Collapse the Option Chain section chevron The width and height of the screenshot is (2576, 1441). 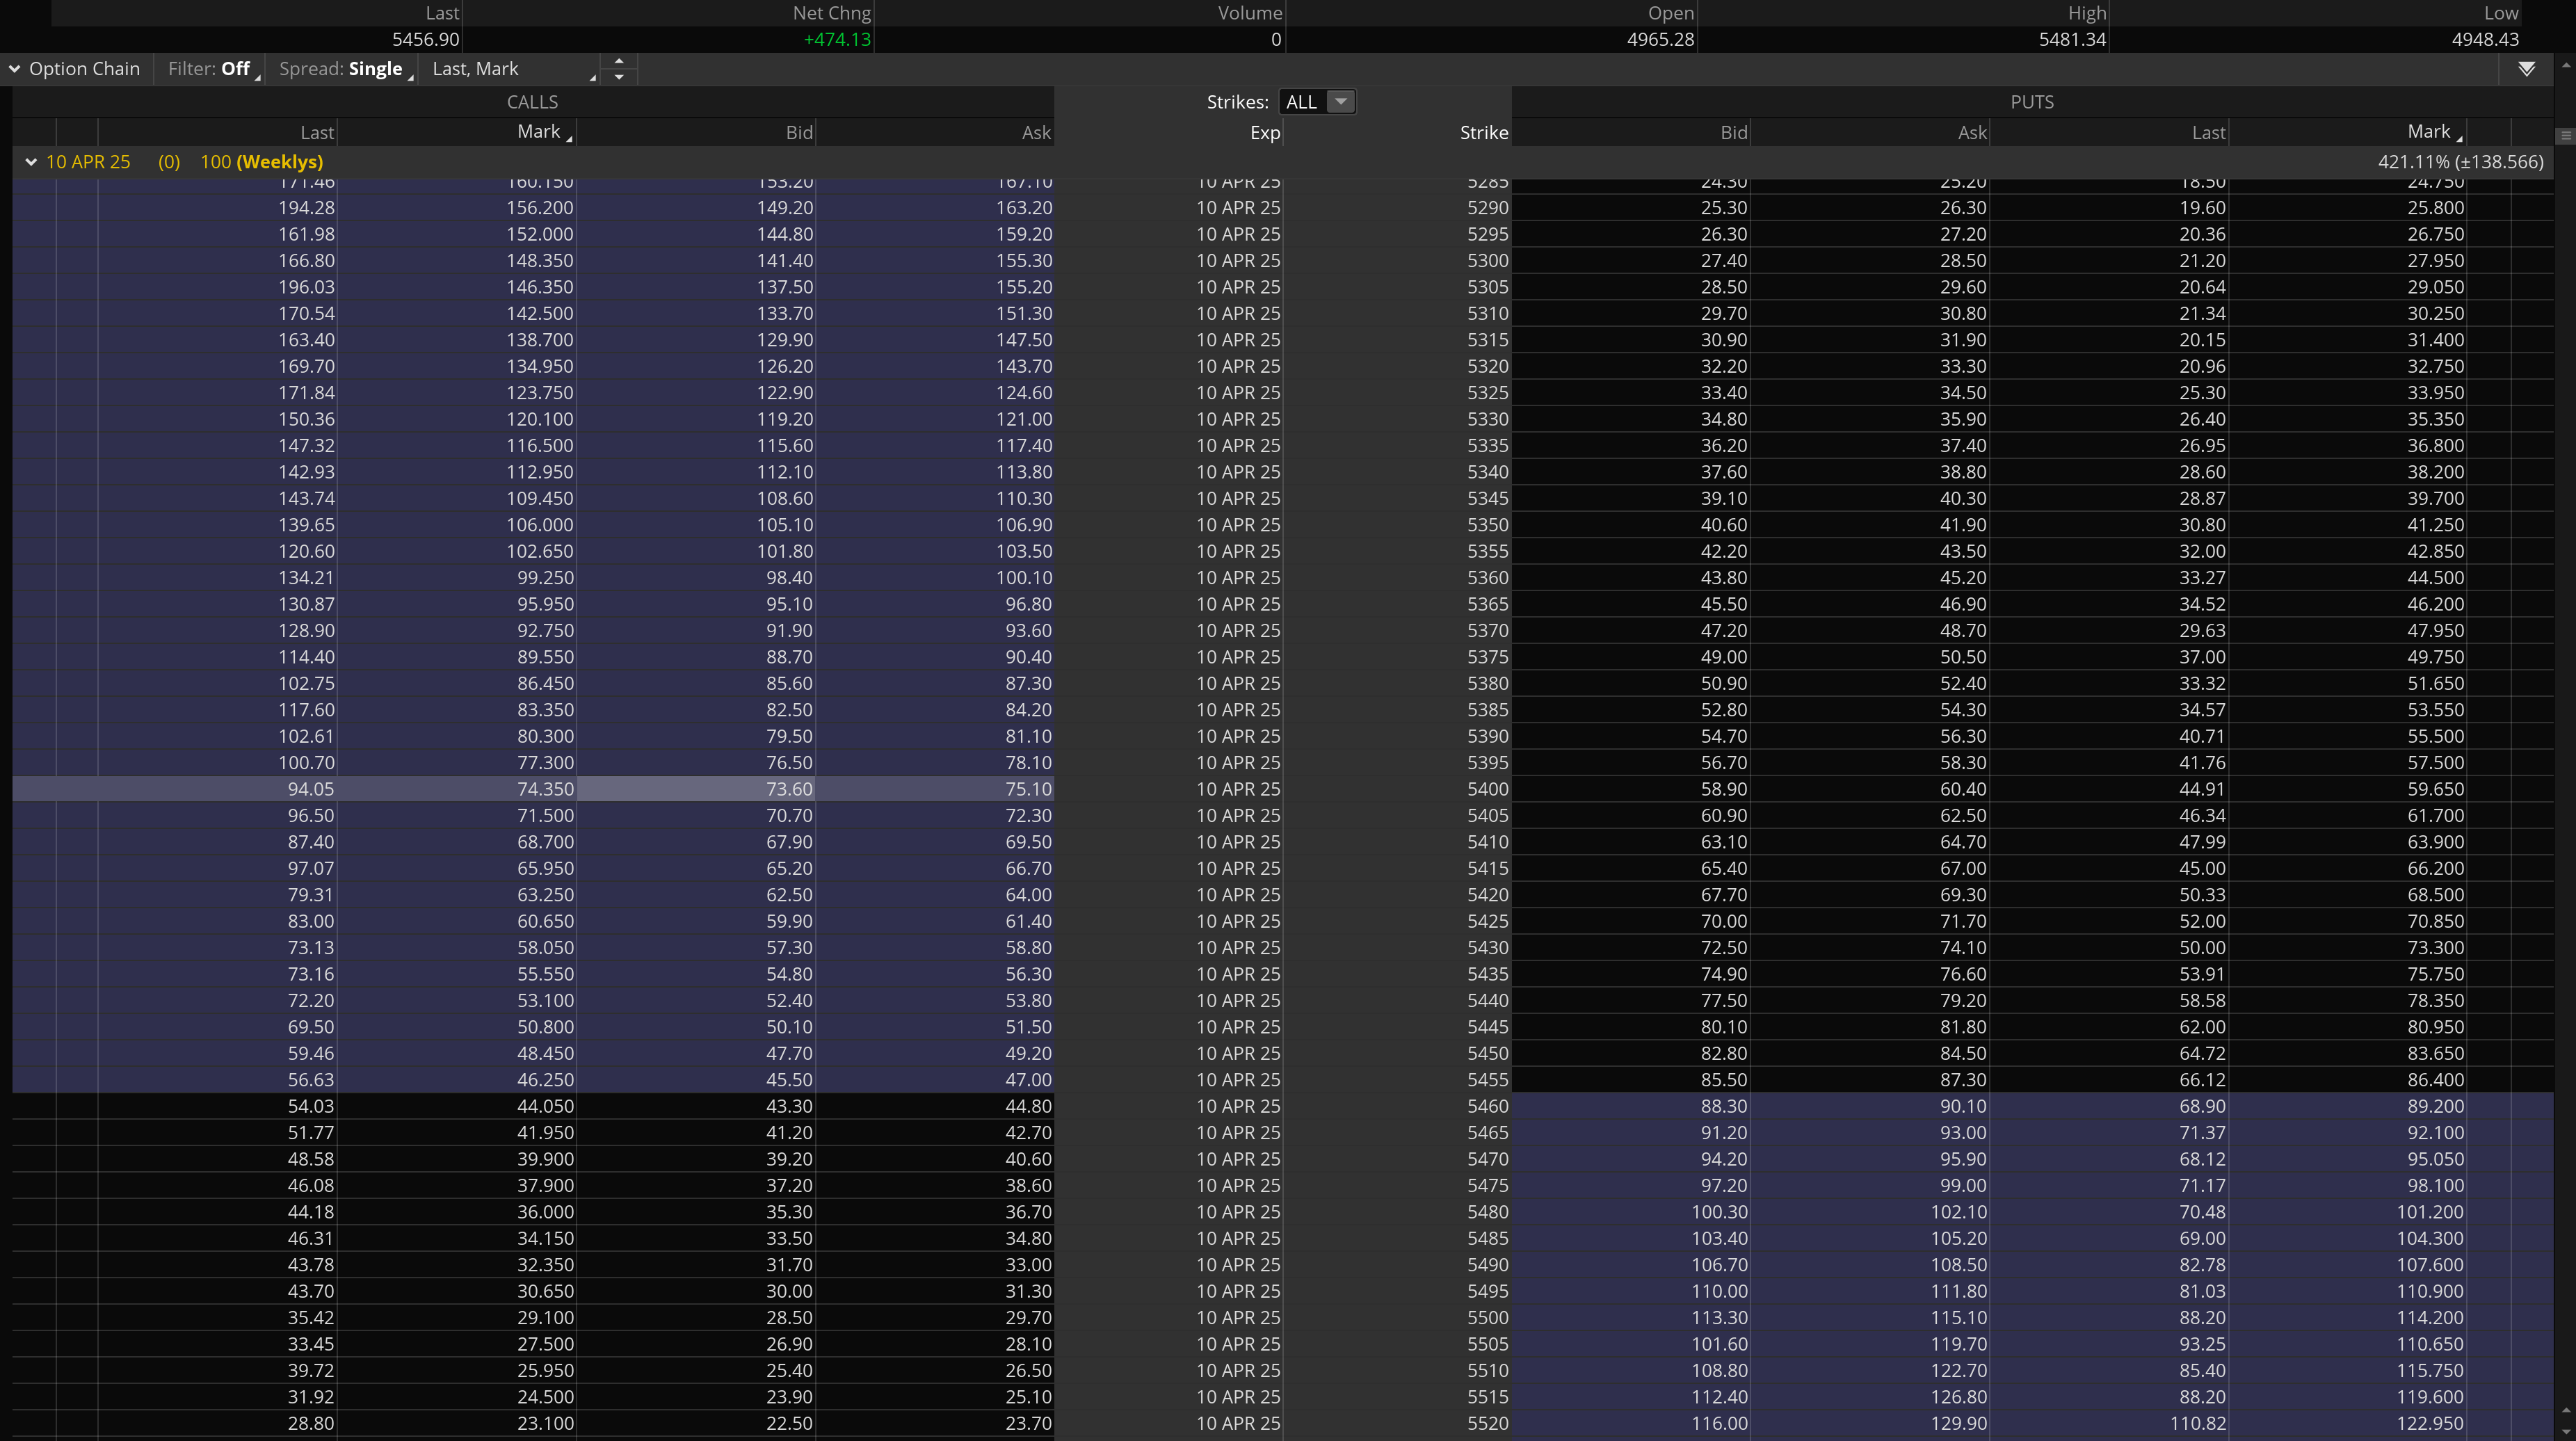pos(15,69)
